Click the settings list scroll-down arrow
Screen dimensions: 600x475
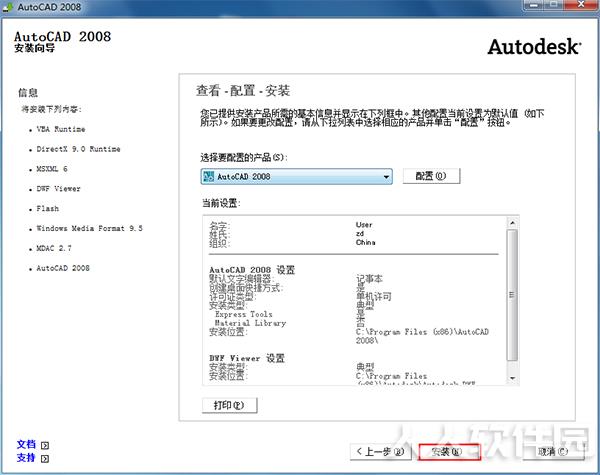512,378
